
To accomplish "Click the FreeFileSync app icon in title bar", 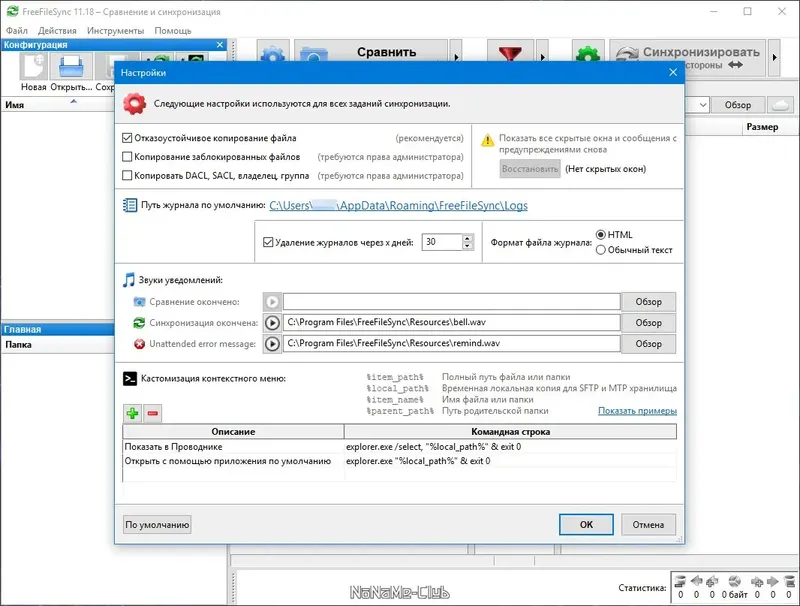I will (13, 11).
